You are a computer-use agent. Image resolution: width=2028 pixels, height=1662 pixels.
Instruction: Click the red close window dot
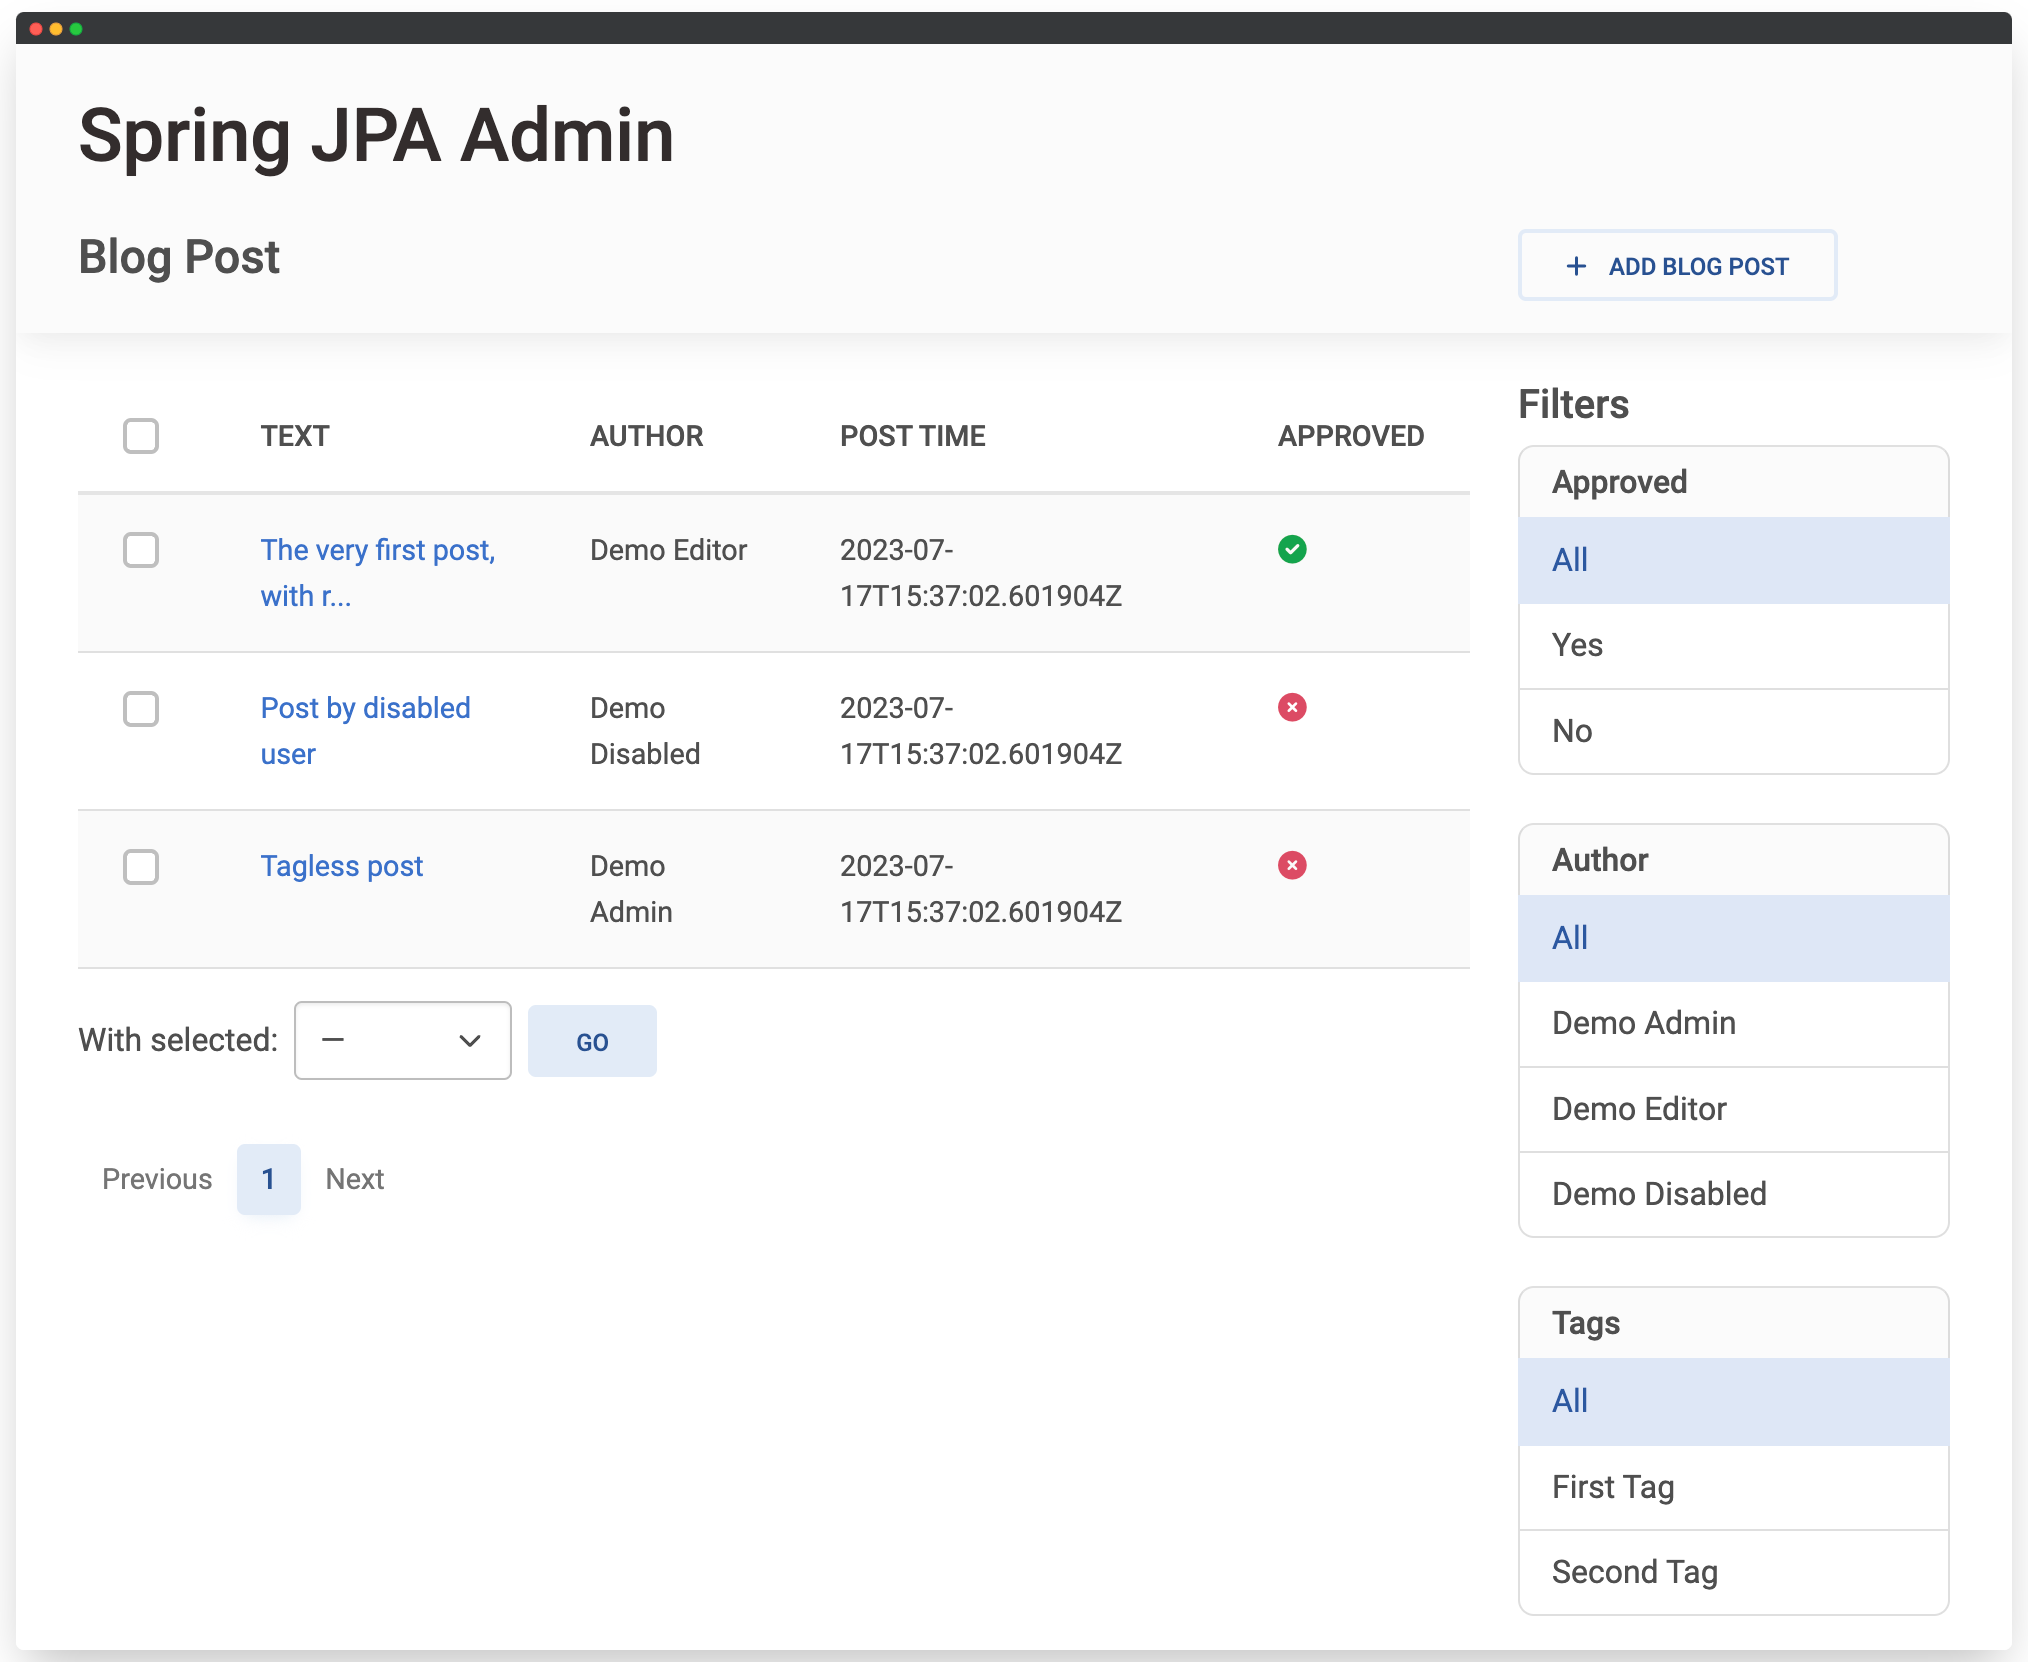[x=36, y=29]
